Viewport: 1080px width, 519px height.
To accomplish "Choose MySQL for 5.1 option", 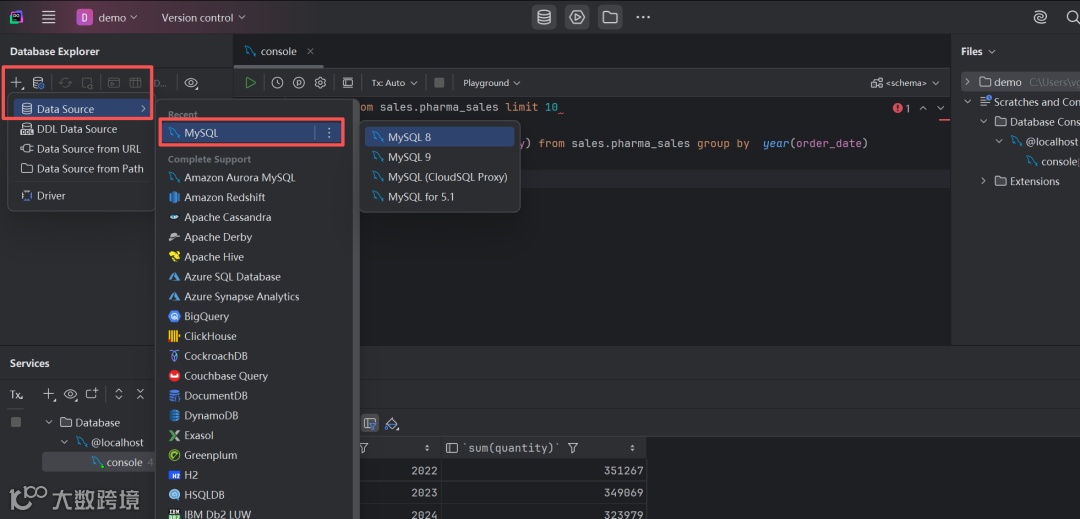I will (x=439, y=197).
